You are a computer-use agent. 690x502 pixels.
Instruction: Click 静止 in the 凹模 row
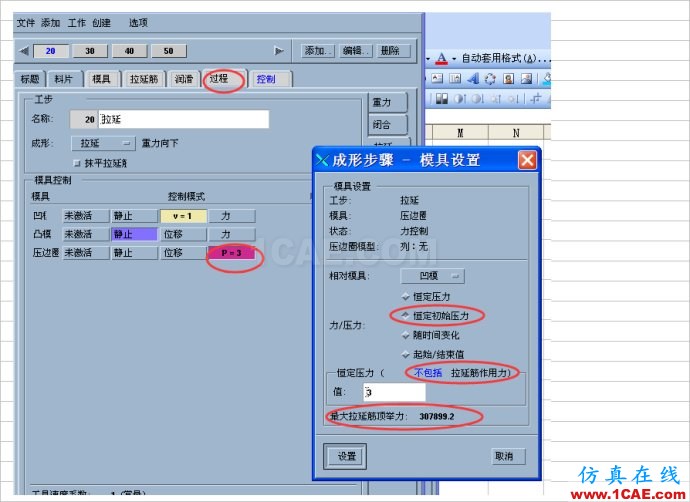click(x=134, y=216)
